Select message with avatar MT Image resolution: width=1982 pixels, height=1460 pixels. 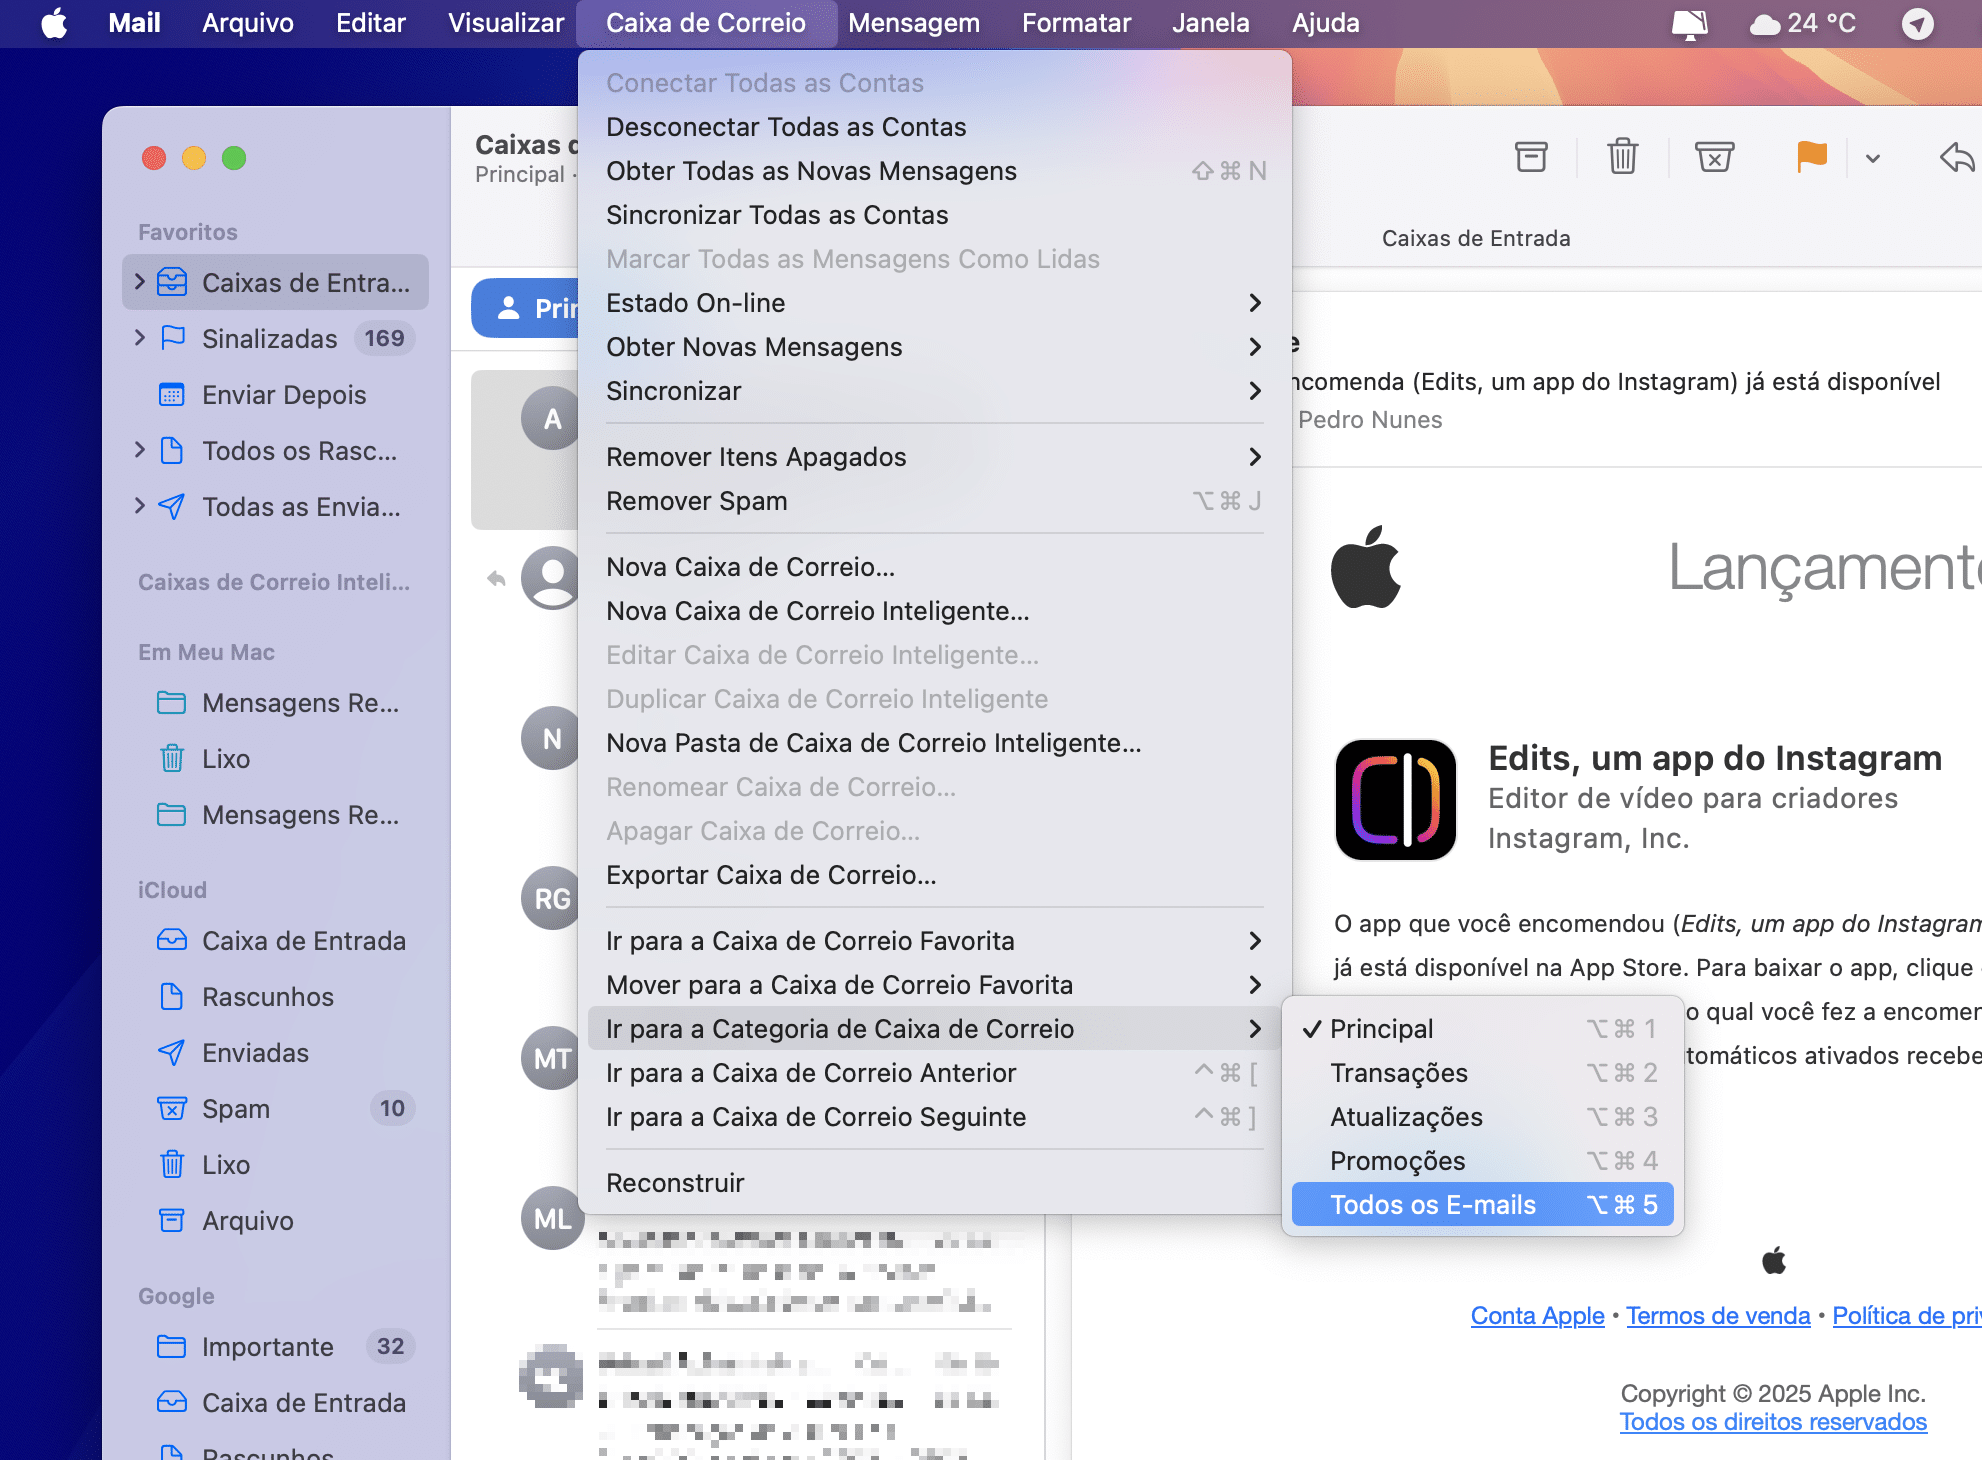[552, 1058]
